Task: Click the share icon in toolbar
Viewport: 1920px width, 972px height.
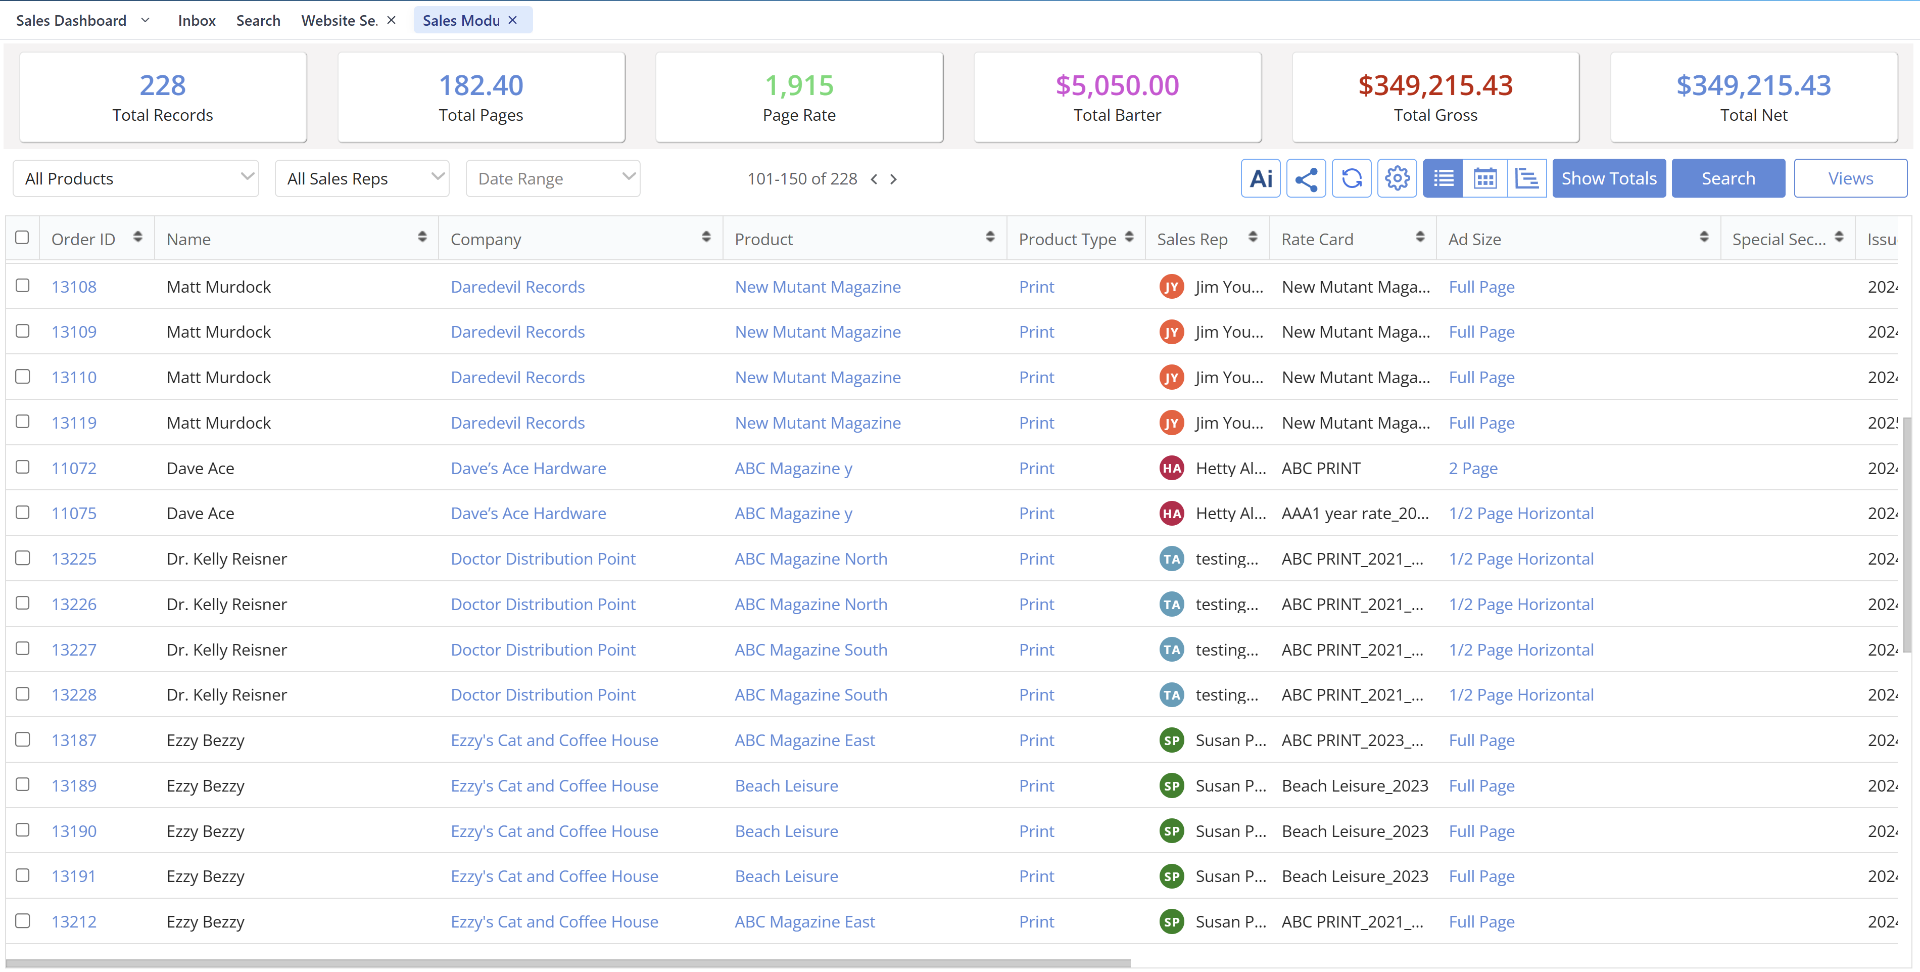Action: pos(1306,178)
